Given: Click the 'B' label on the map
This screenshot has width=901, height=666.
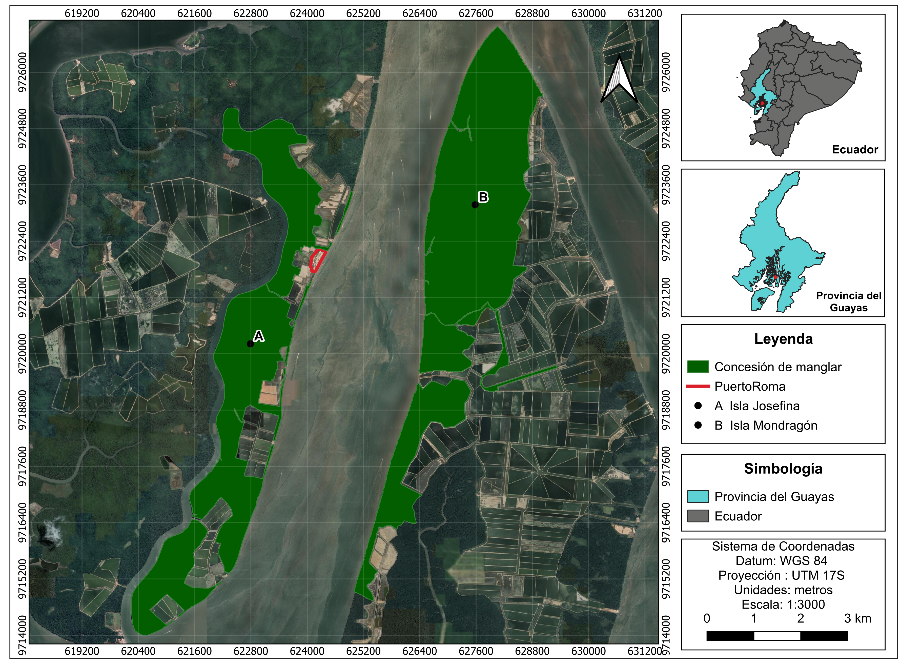Looking at the screenshot, I should 483,197.
